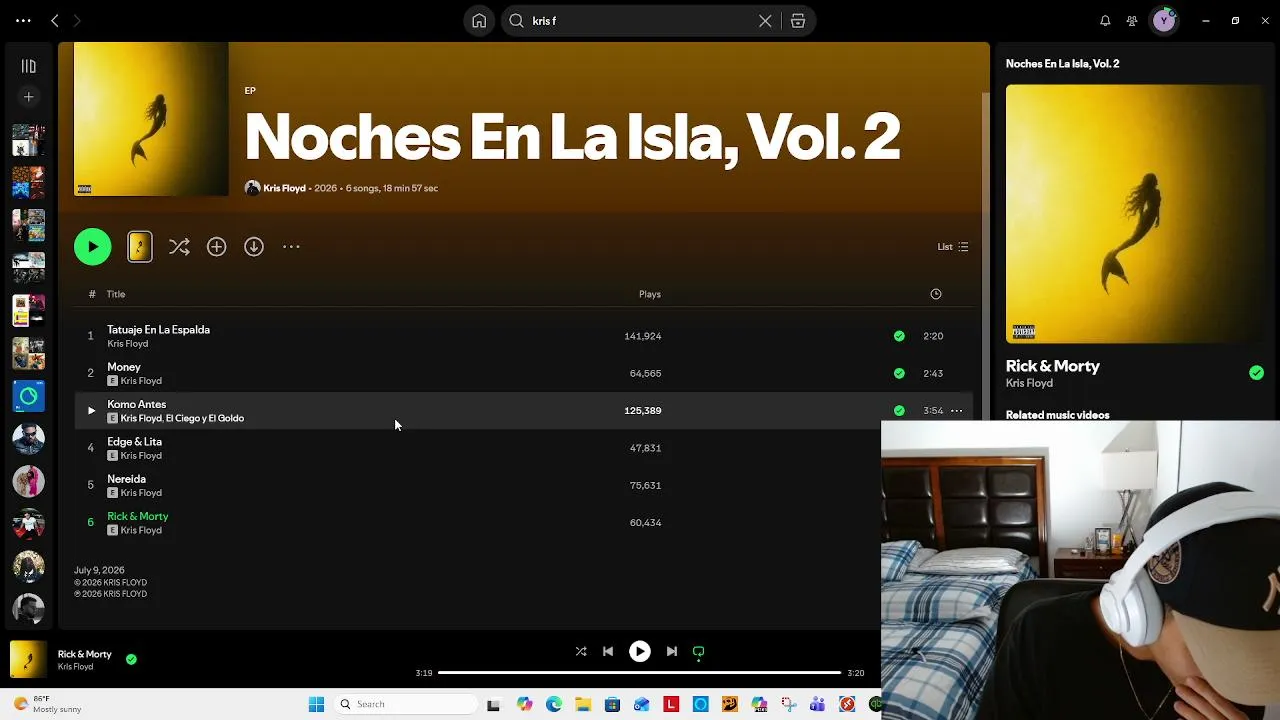Select the track Nereida
The image size is (1280, 720).
126,479
